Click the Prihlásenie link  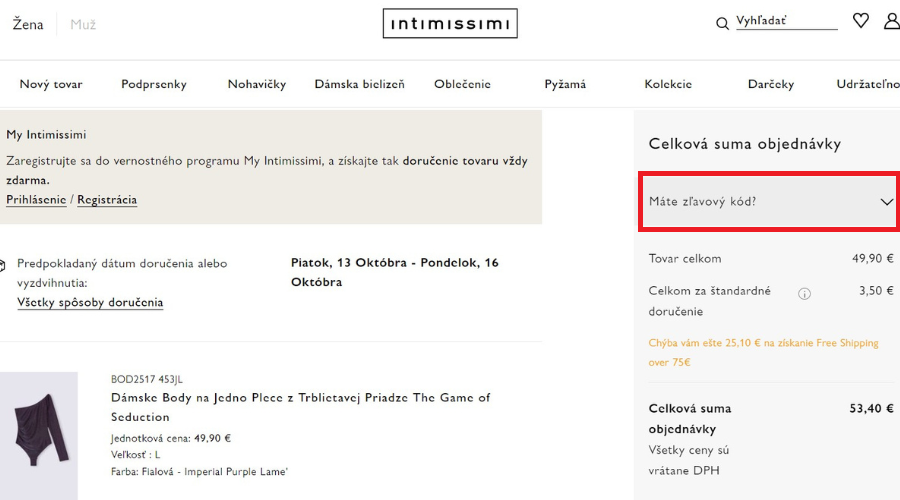click(x=36, y=200)
